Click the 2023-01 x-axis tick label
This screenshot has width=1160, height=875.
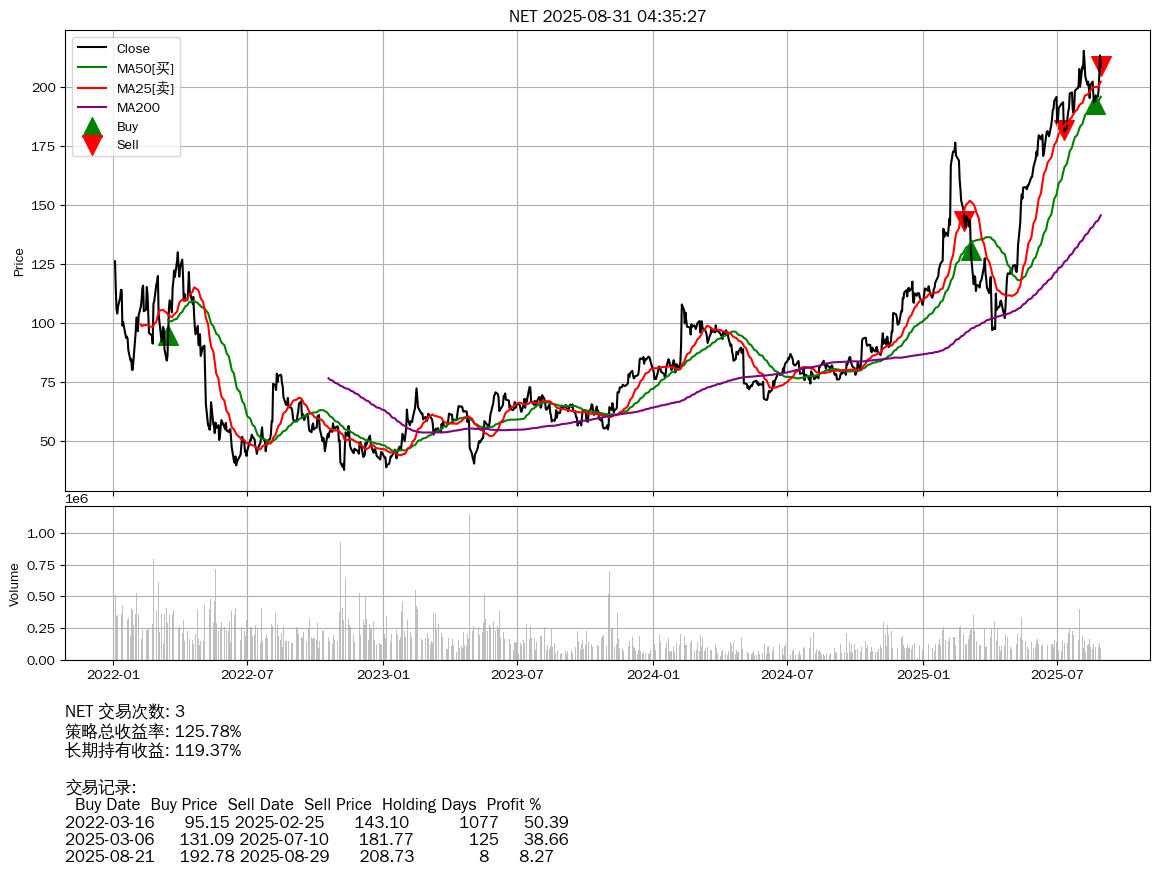[384, 675]
